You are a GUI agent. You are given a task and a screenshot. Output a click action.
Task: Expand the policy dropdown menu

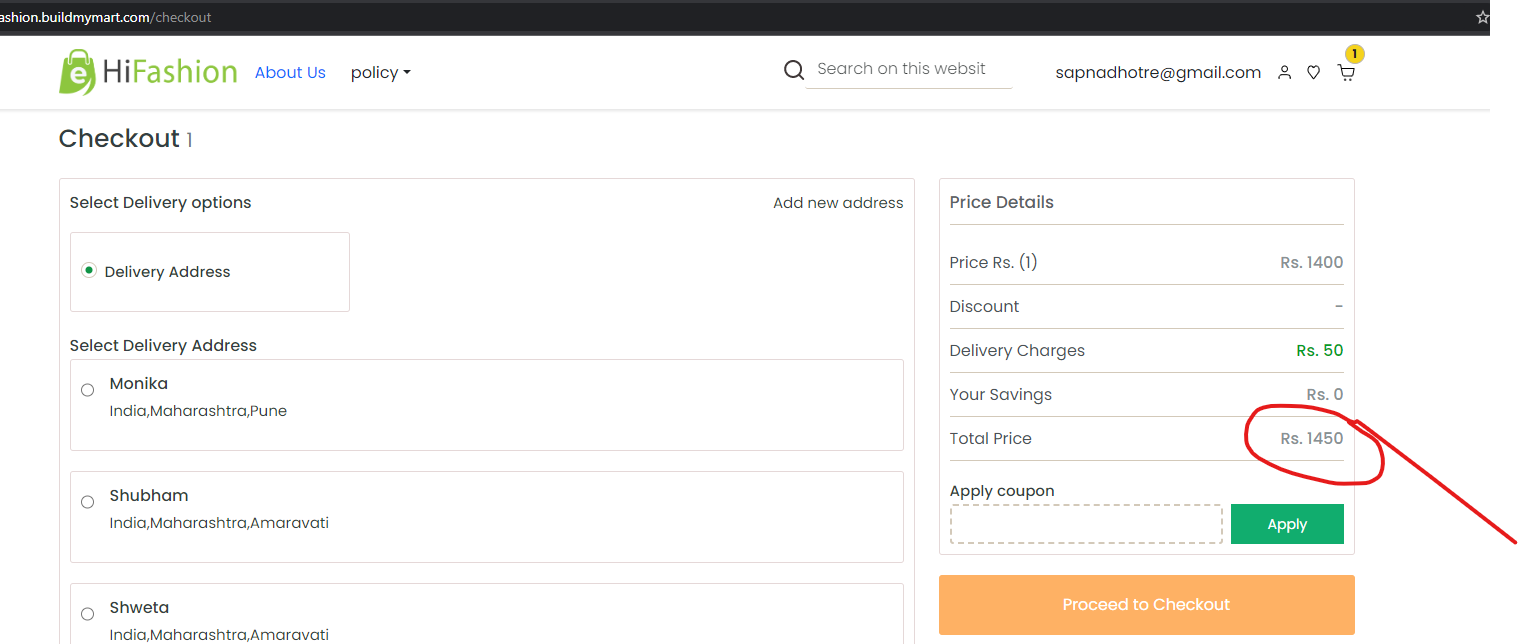pyautogui.click(x=381, y=73)
